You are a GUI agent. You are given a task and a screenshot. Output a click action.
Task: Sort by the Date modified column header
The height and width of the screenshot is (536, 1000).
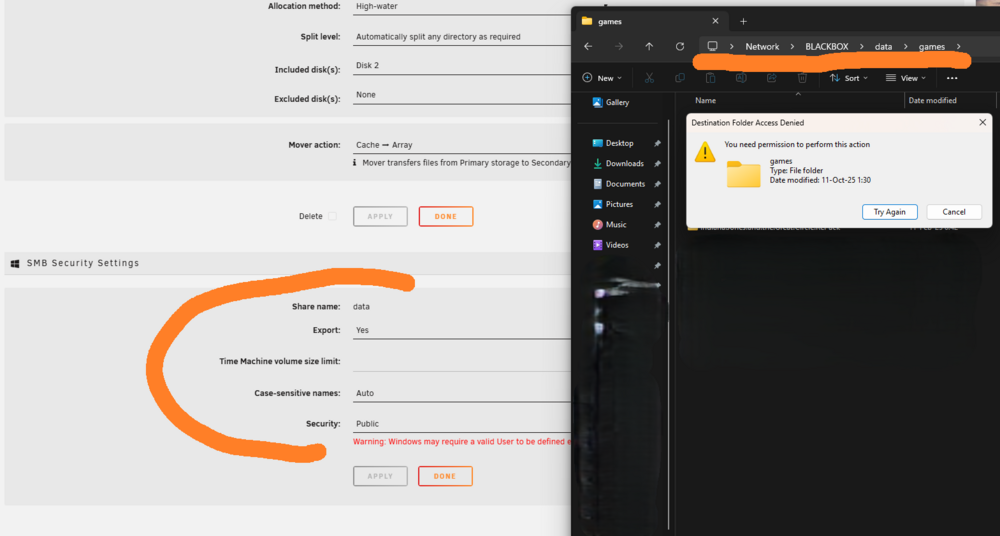tap(932, 101)
